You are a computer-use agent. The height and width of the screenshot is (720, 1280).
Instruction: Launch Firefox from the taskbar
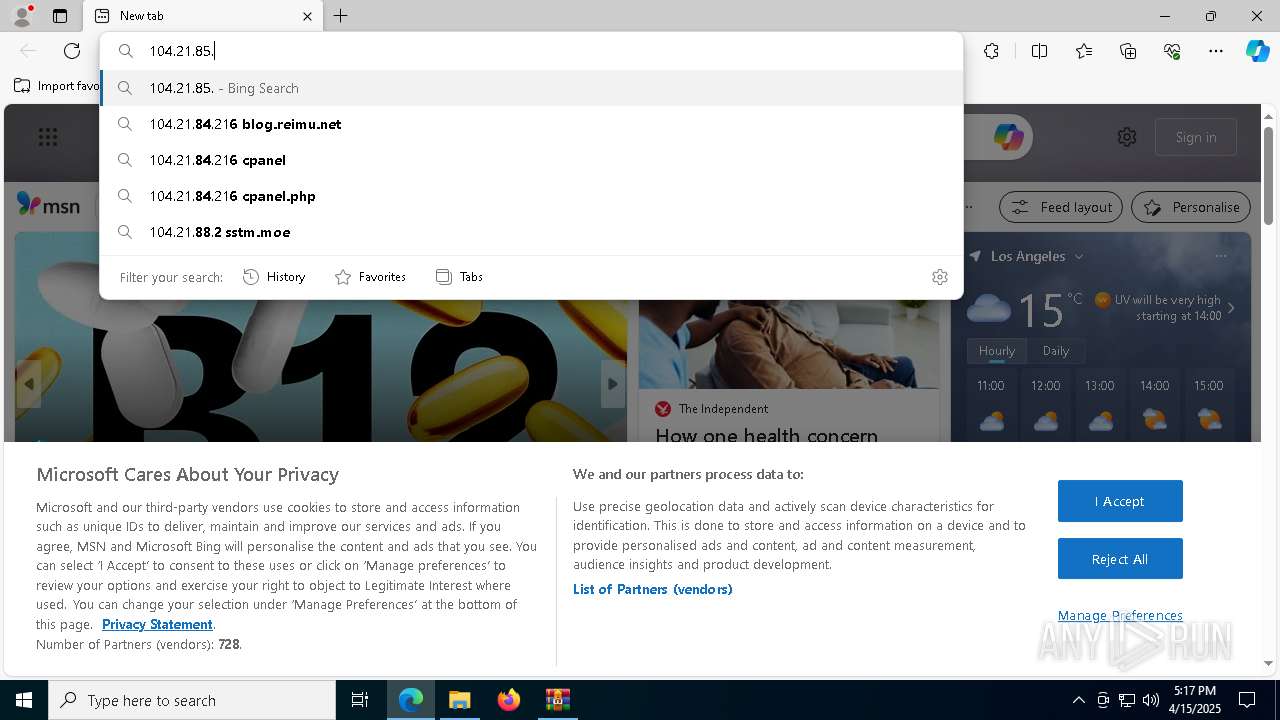tap(509, 700)
